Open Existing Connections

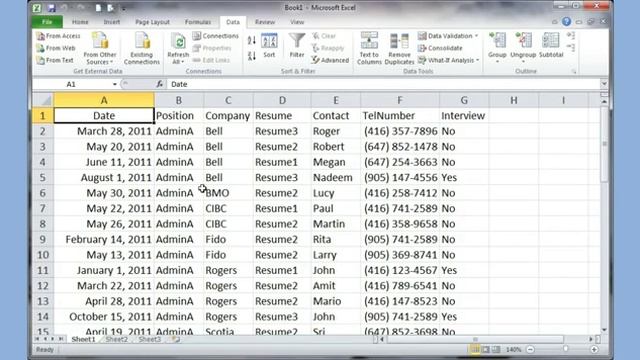(142, 49)
